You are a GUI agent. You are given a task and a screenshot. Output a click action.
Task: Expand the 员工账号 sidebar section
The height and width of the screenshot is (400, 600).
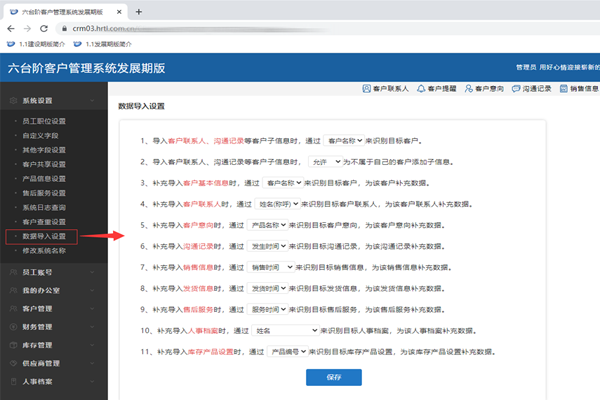tap(54, 272)
